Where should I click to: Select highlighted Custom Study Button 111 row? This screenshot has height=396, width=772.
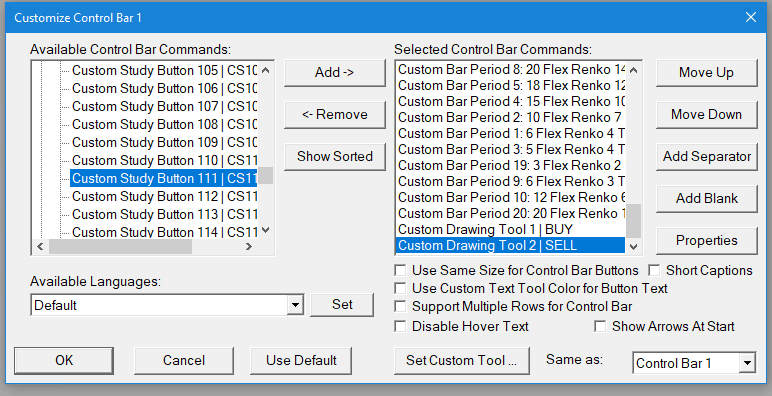[x=164, y=178]
